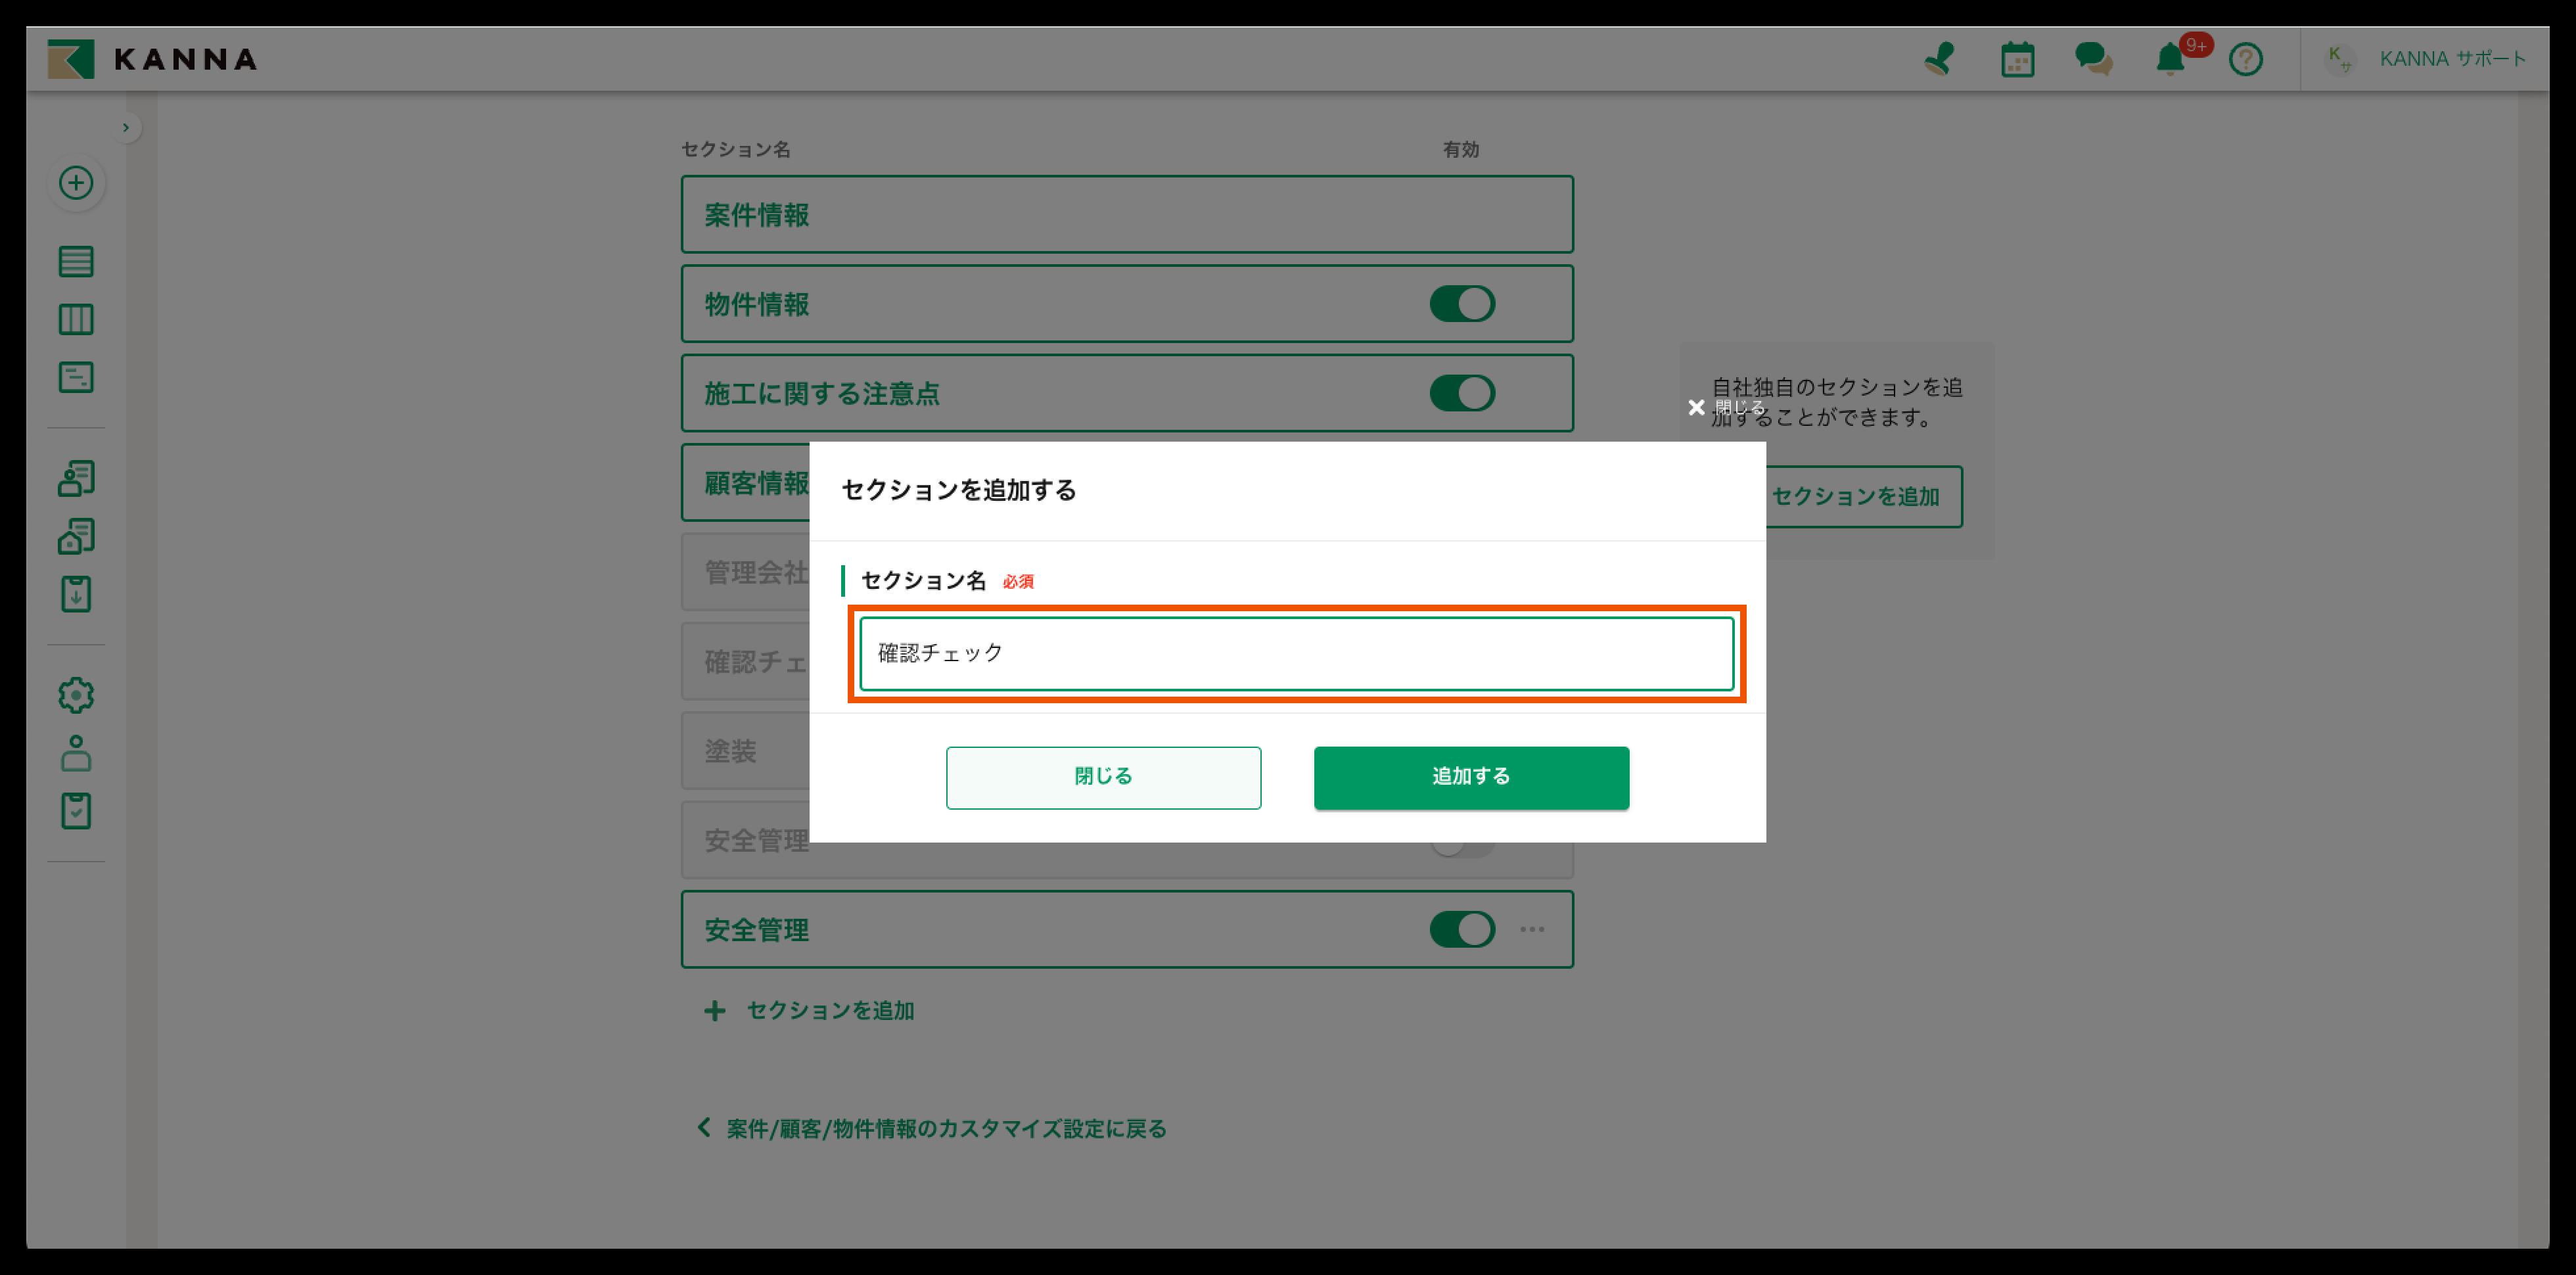Click the list view icon in sidebar

click(76, 262)
